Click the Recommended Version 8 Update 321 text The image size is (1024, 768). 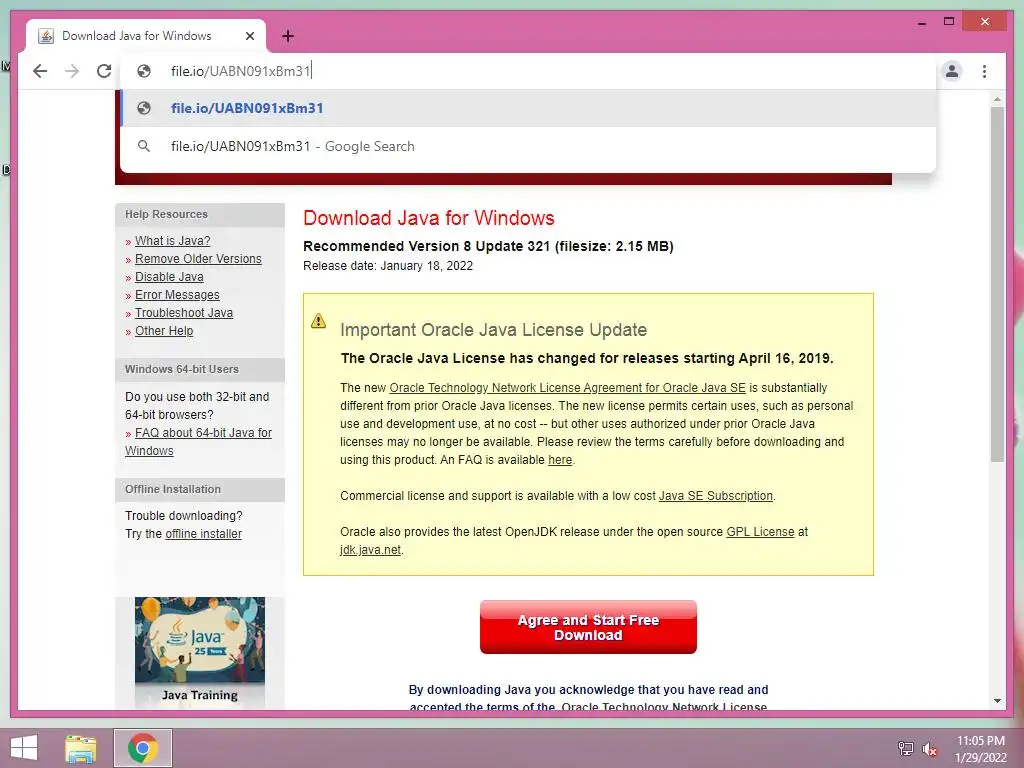tap(488, 246)
